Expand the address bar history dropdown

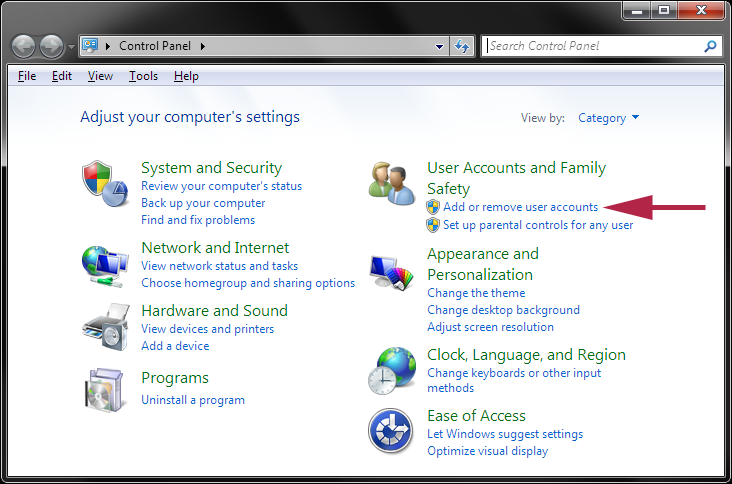click(x=439, y=46)
